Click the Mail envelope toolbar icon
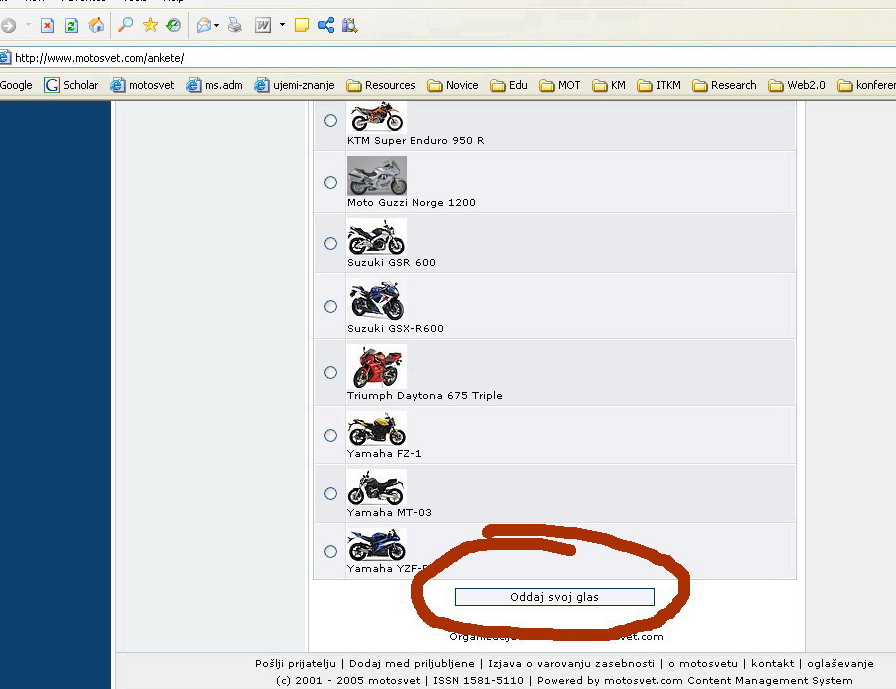Image resolution: width=896 pixels, height=689 pixels. point(203,25)
